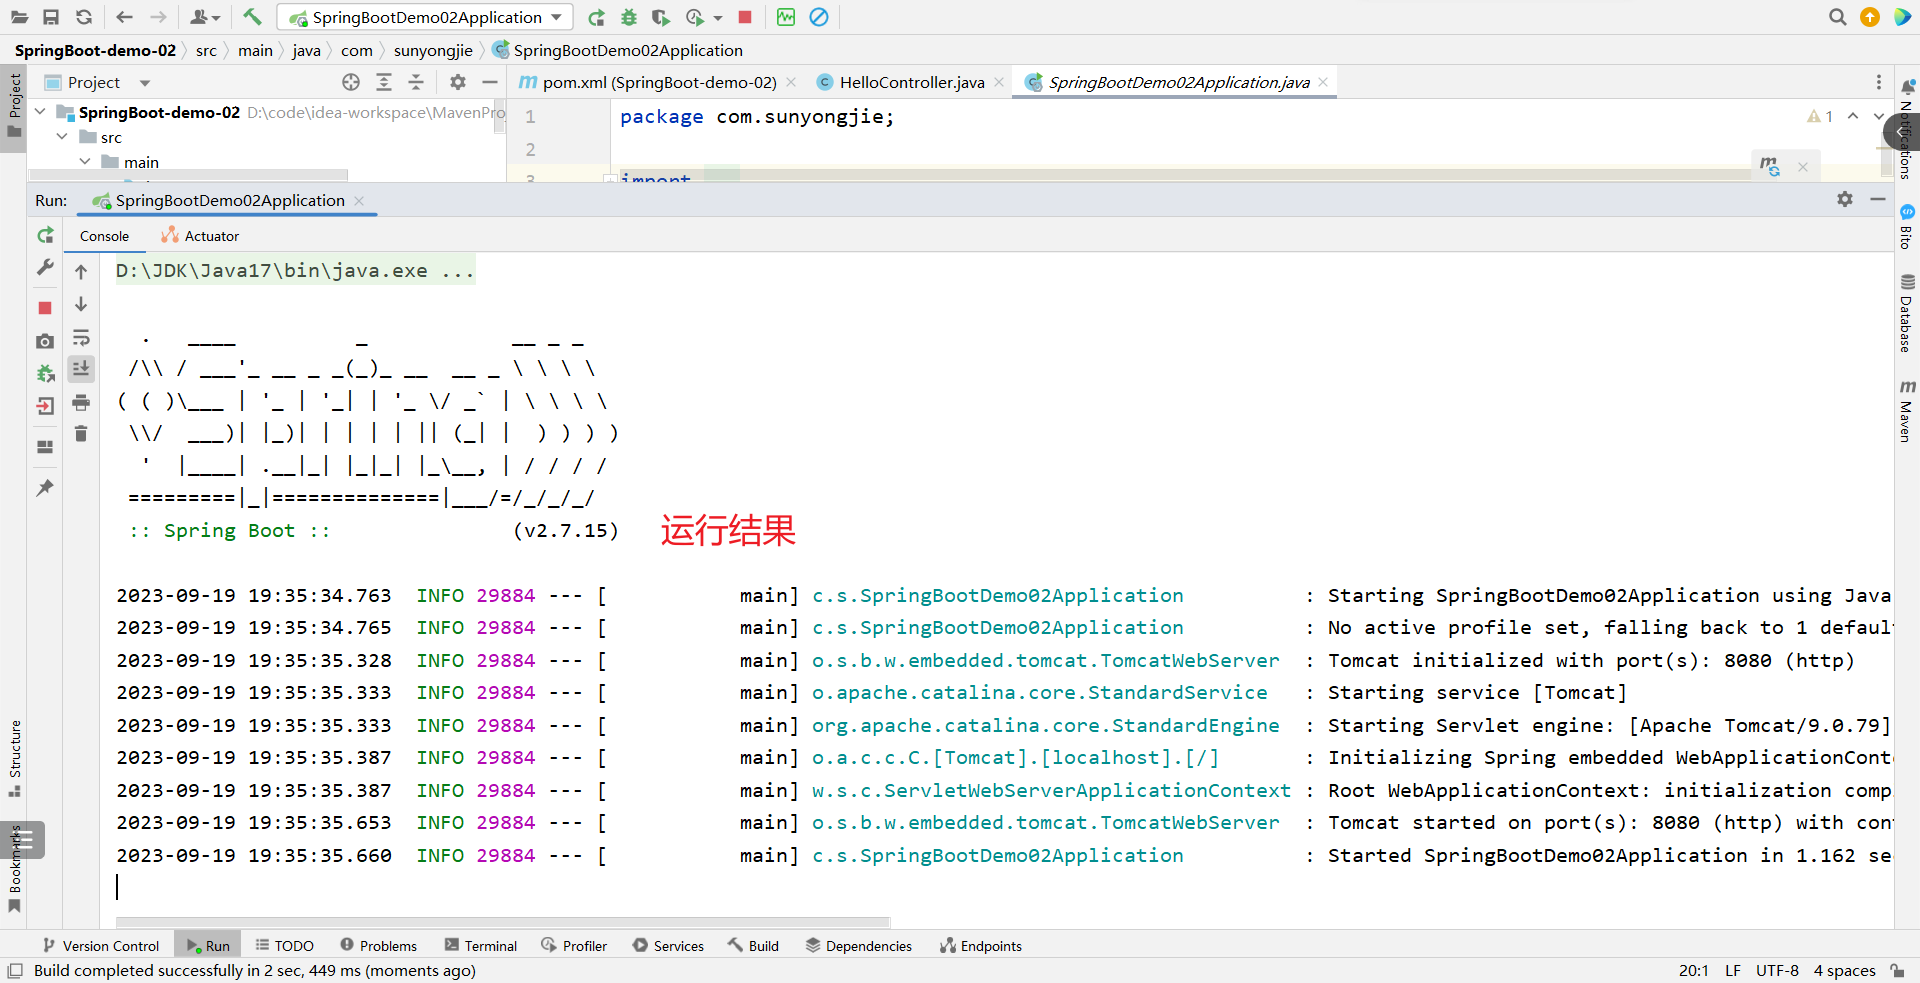Close the SpringBootDemo02Application run tab
Screen dimensions: 1920x983
pos(359,200)
